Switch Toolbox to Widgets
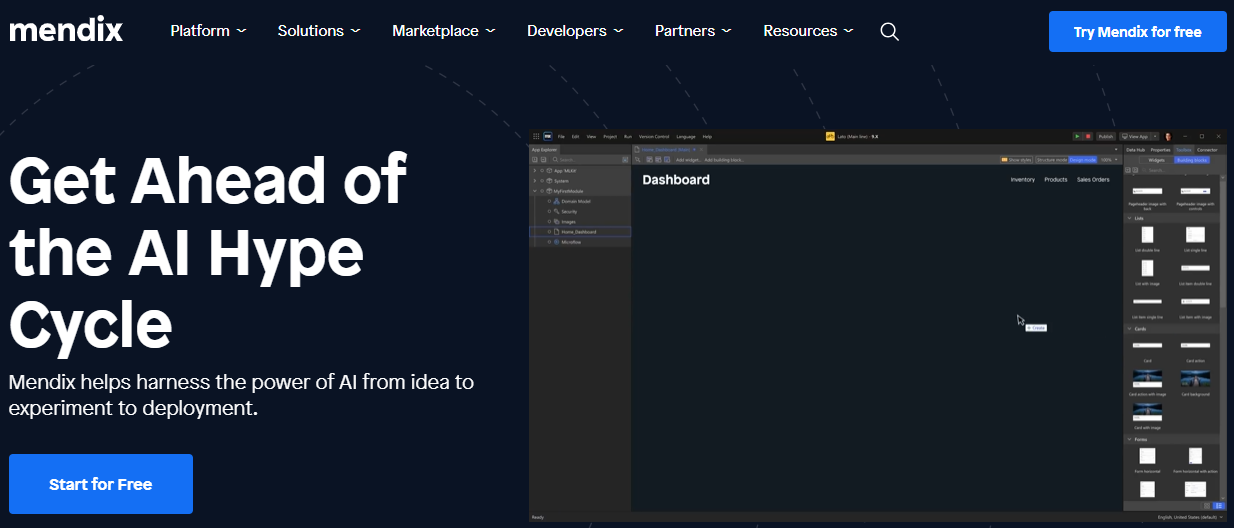 [x=1156, y=160]
